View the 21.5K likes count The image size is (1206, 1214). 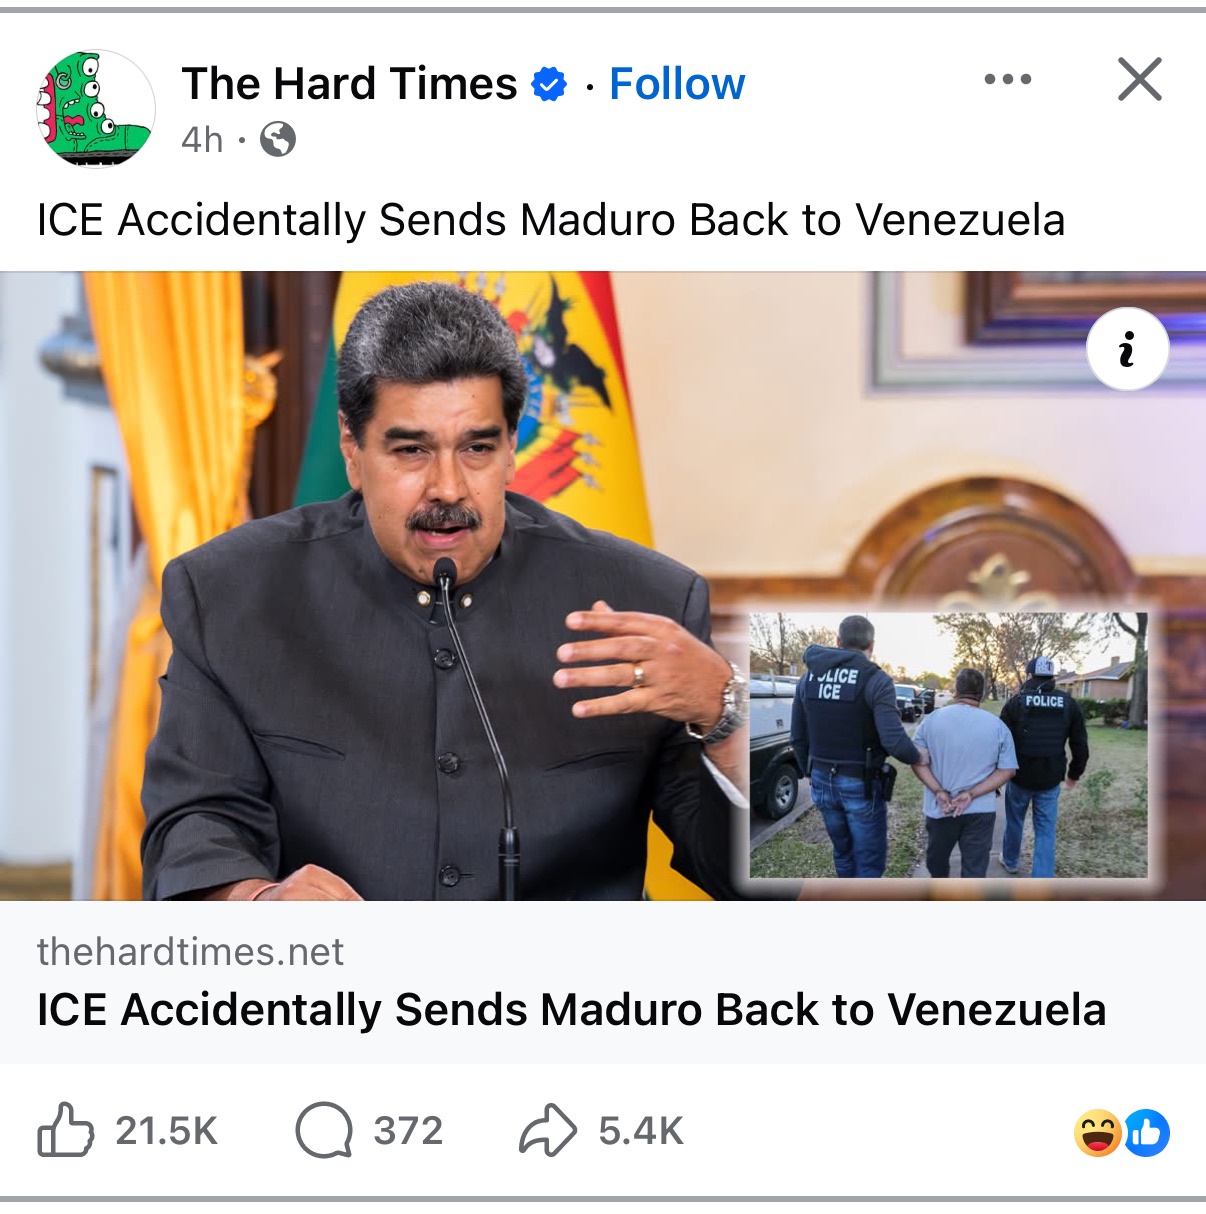(x=166, y=1131)
